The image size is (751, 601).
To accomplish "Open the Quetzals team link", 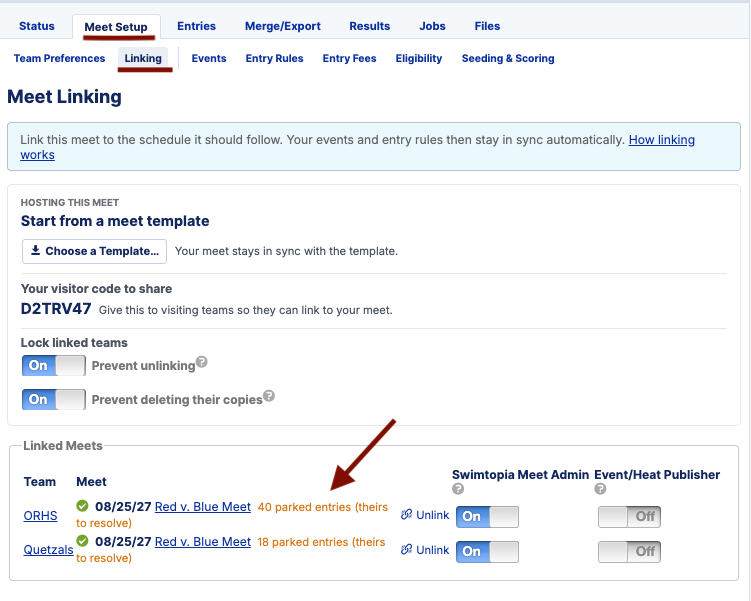I will point(48,550).
